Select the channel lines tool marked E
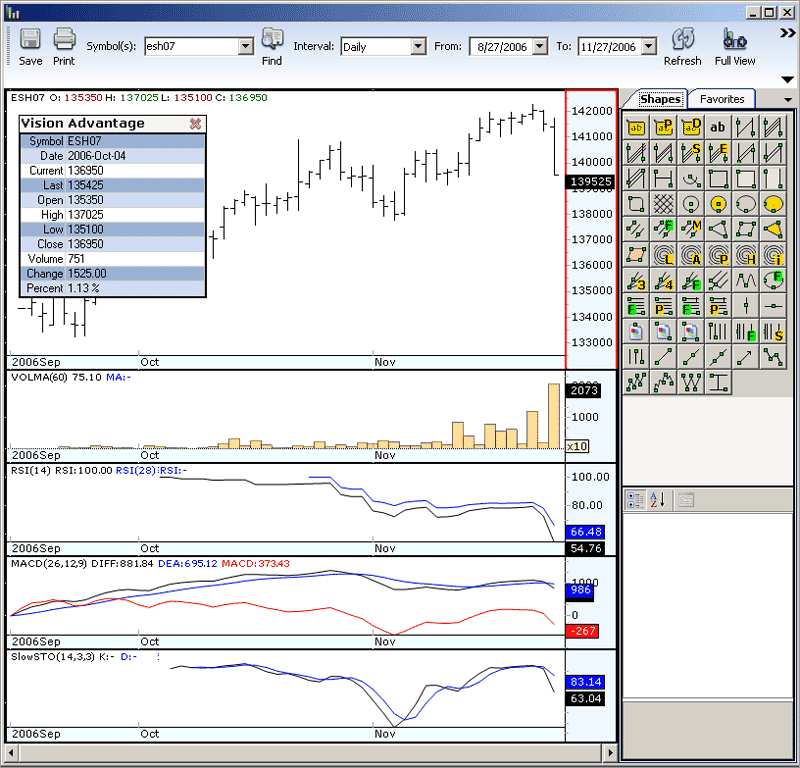The width and height of the screenshot is (800, 768). pyautogui.click(x=718, y=153)
